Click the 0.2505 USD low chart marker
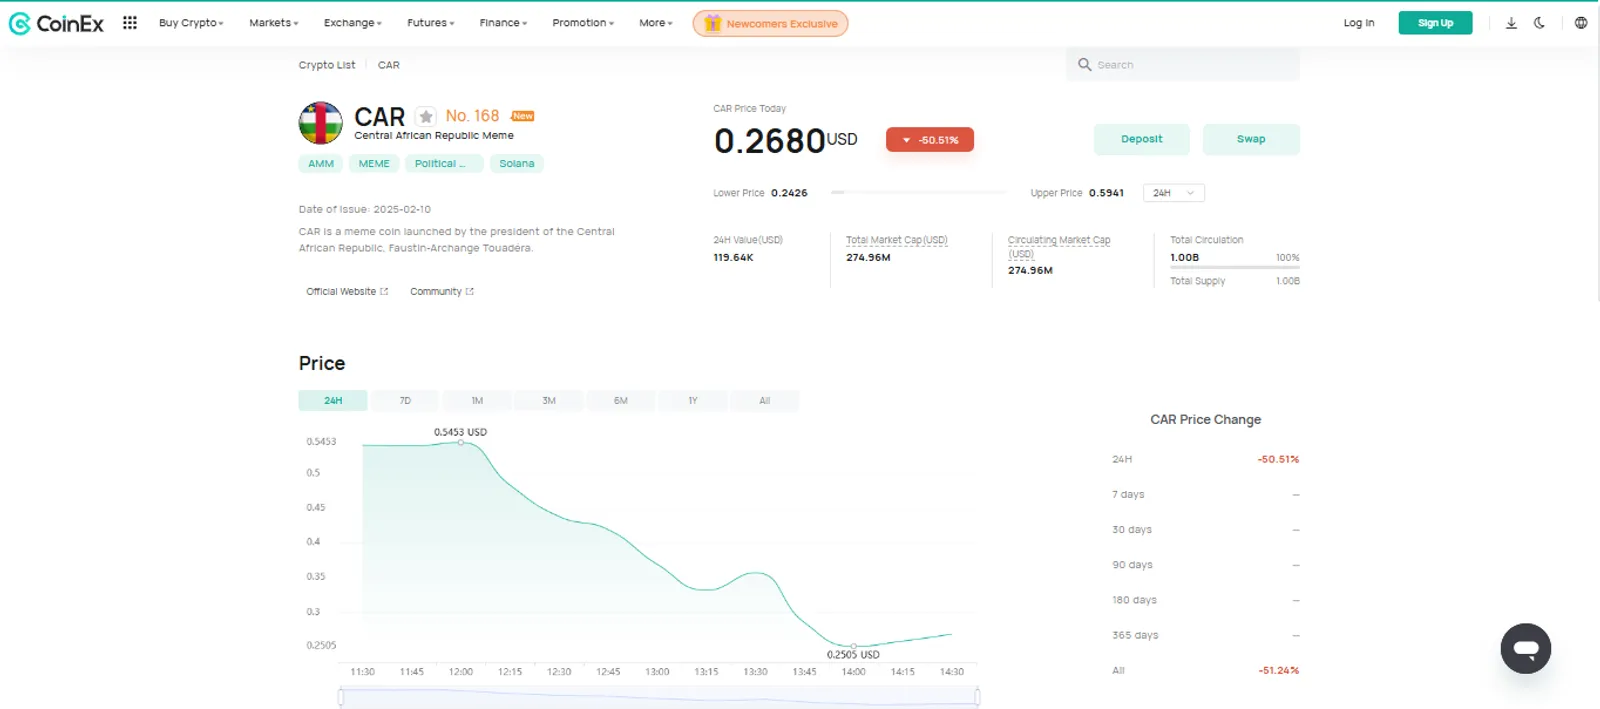Viewport: 1600px width, 709px height. (853, 647)
